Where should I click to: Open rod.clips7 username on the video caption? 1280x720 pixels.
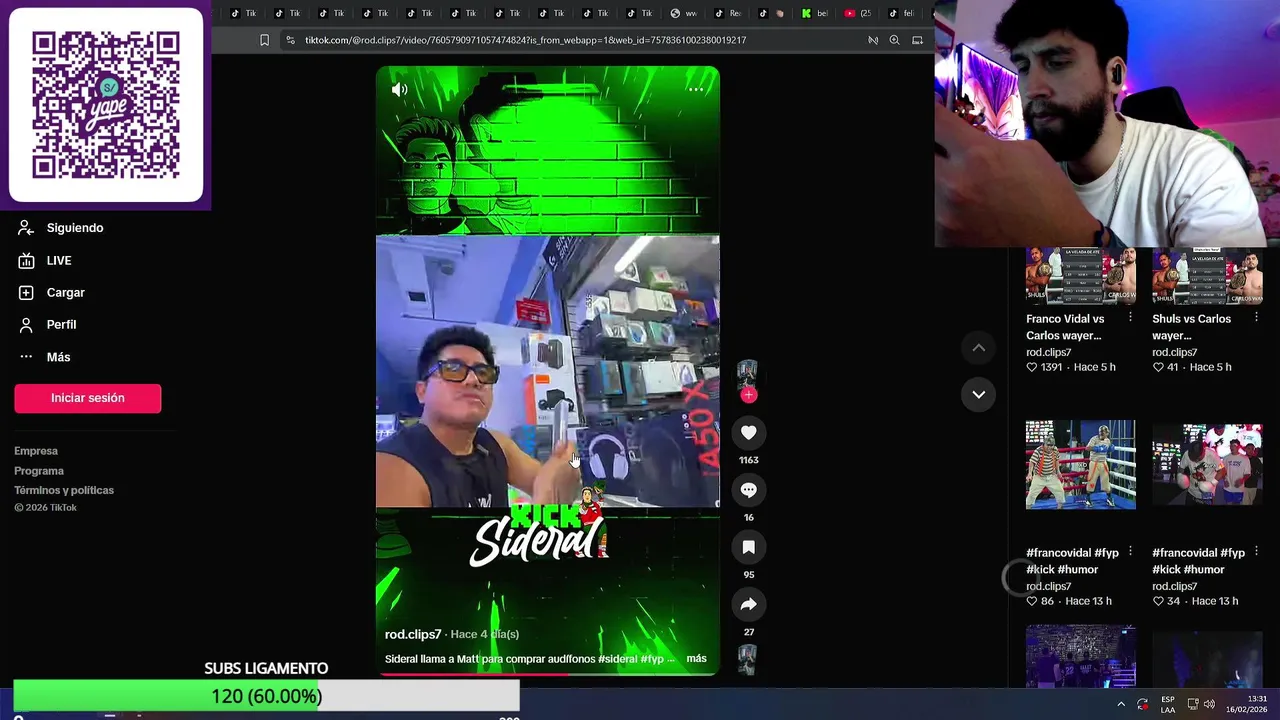tap(413, 634)
